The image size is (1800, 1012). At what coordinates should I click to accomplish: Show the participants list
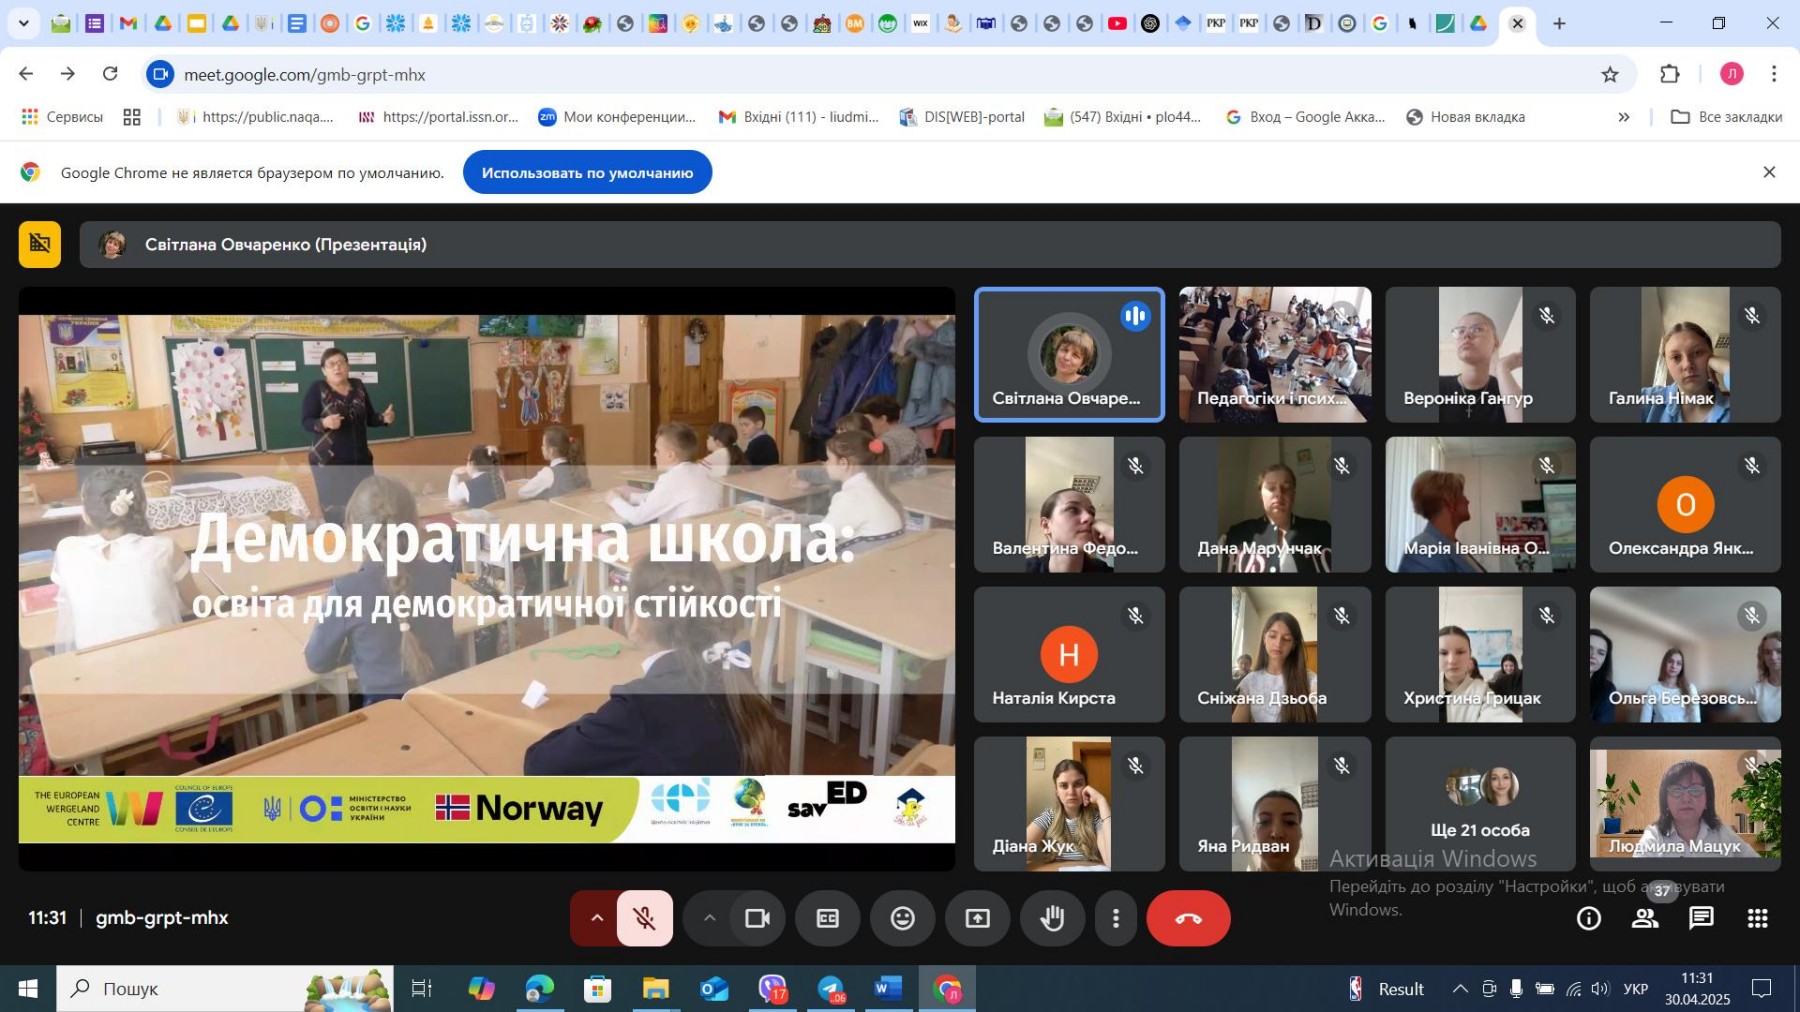[1645, 918]
